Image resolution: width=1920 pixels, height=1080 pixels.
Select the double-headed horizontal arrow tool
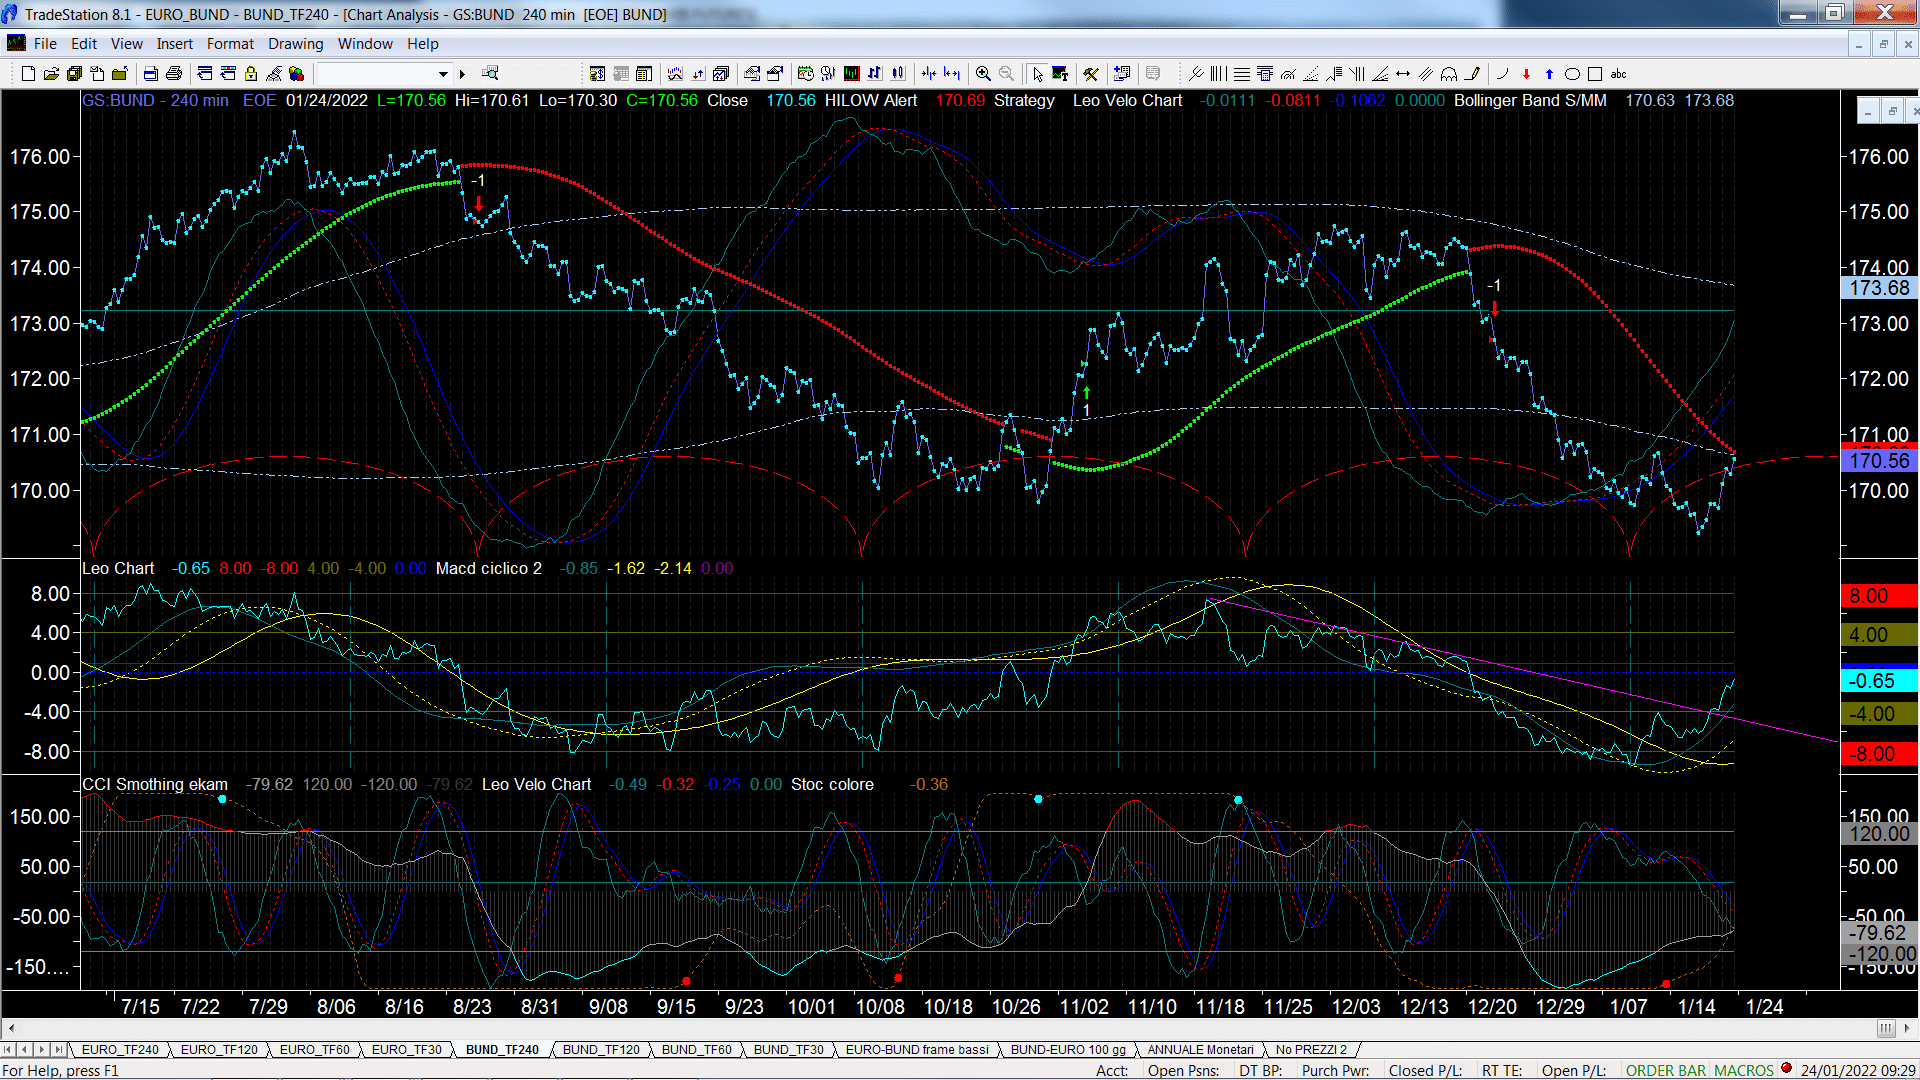tap(1403, 74)
